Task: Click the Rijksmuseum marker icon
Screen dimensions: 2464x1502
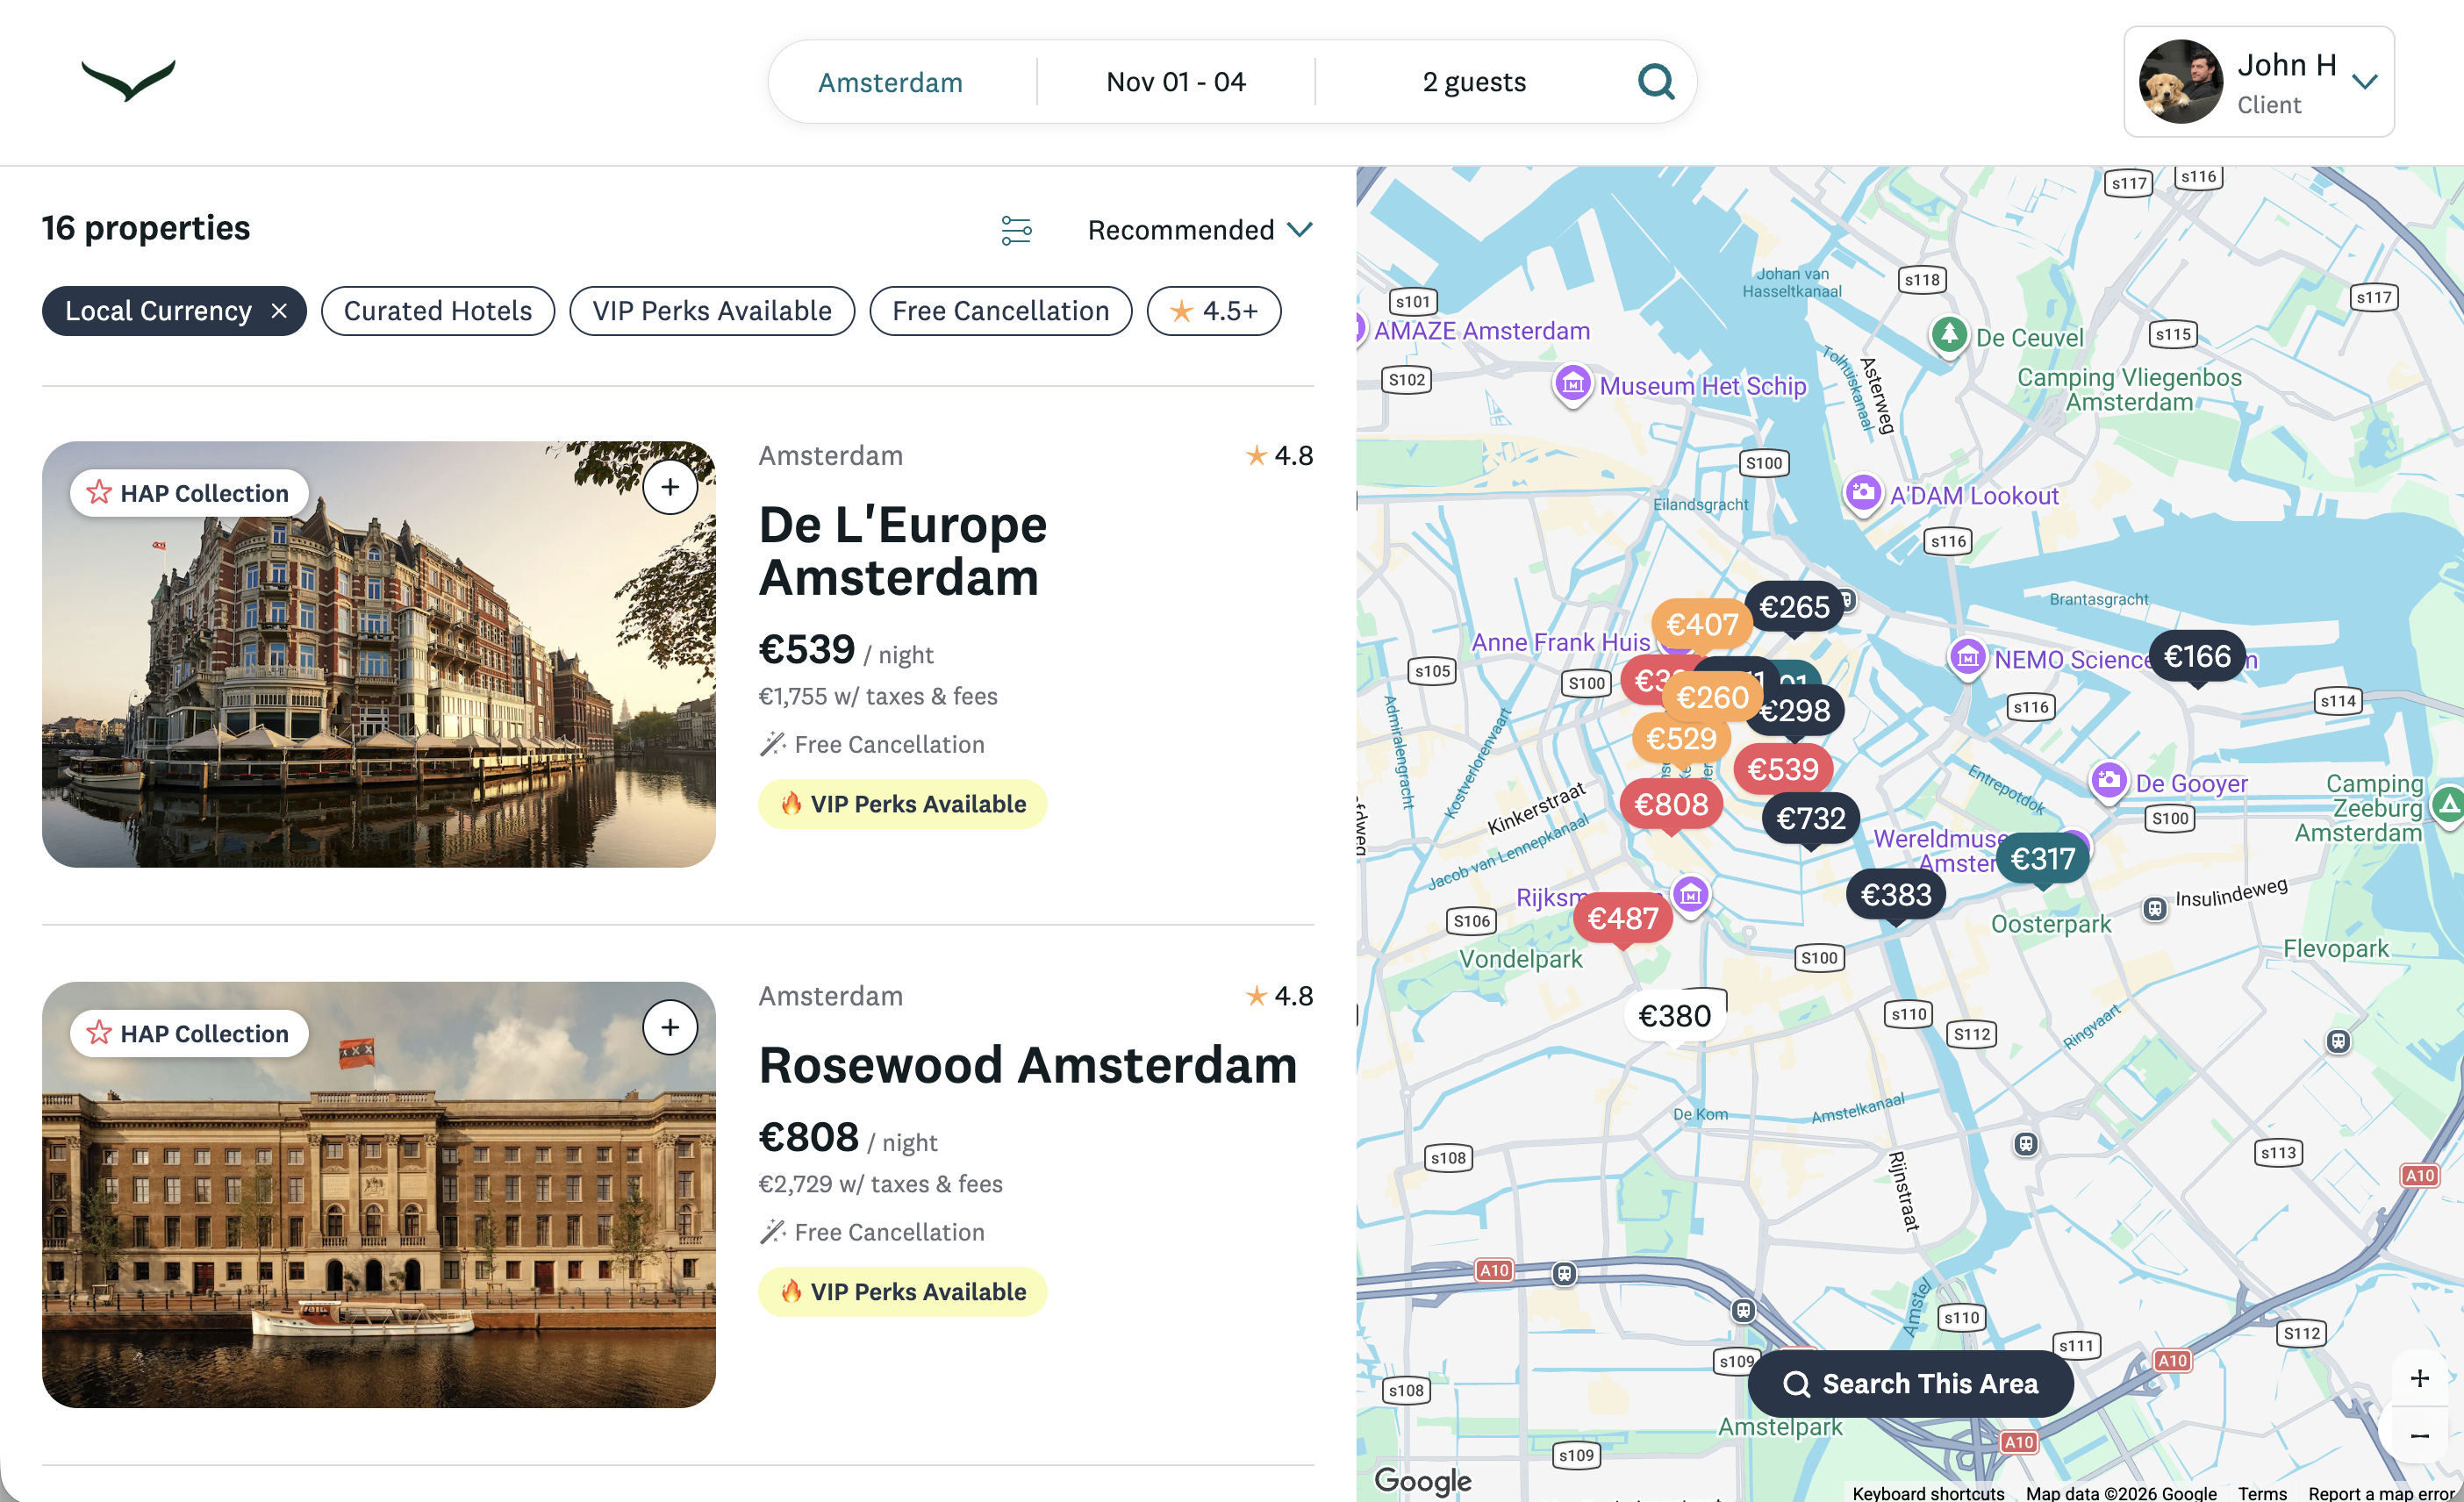Action: point(1690,895)
